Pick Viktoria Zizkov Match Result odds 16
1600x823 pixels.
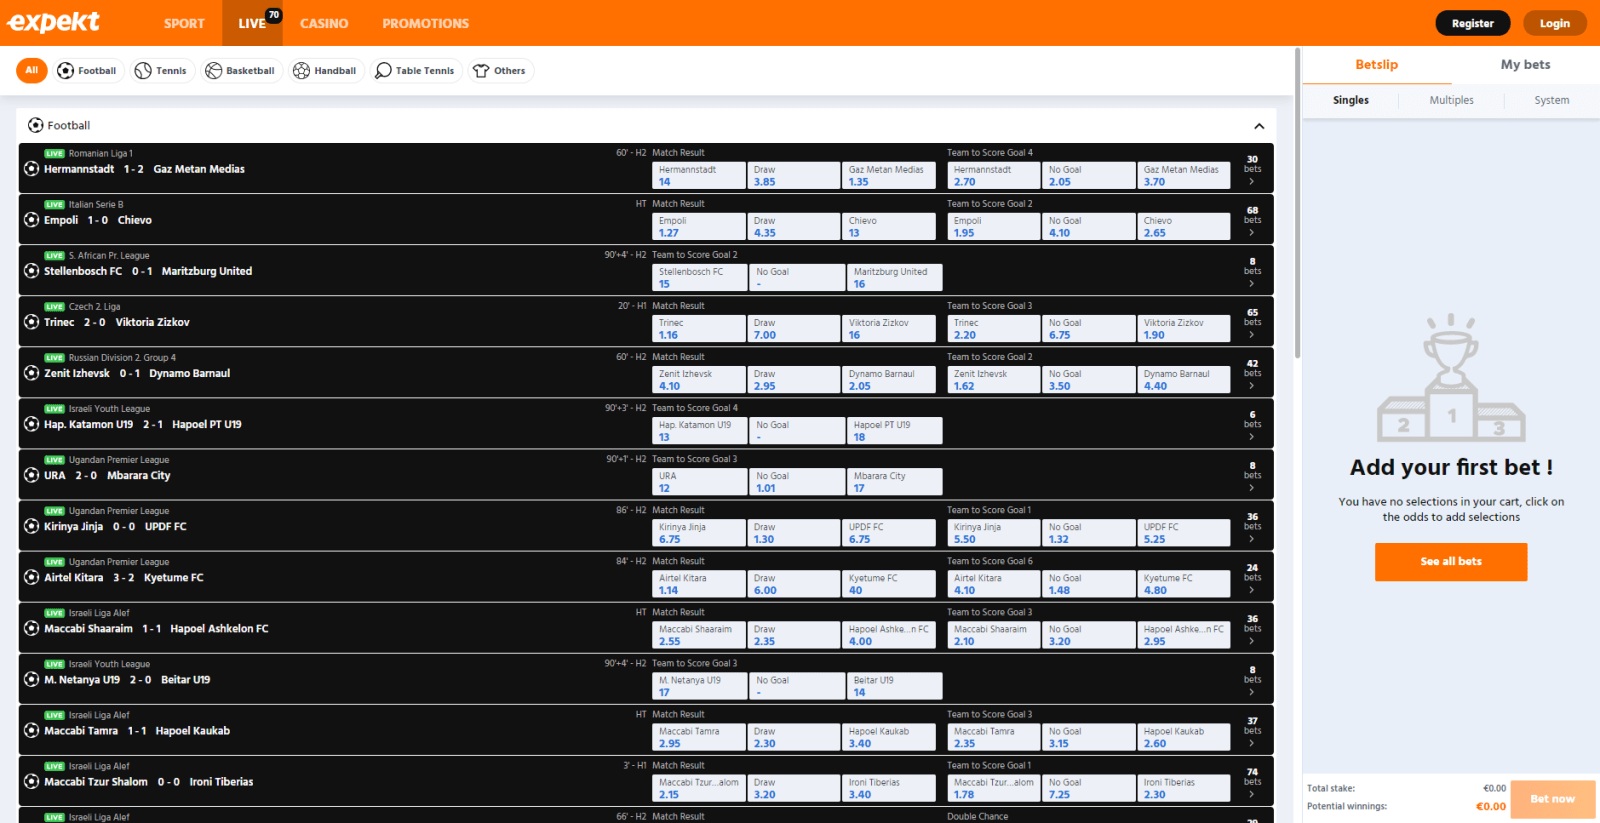[889, 329]
